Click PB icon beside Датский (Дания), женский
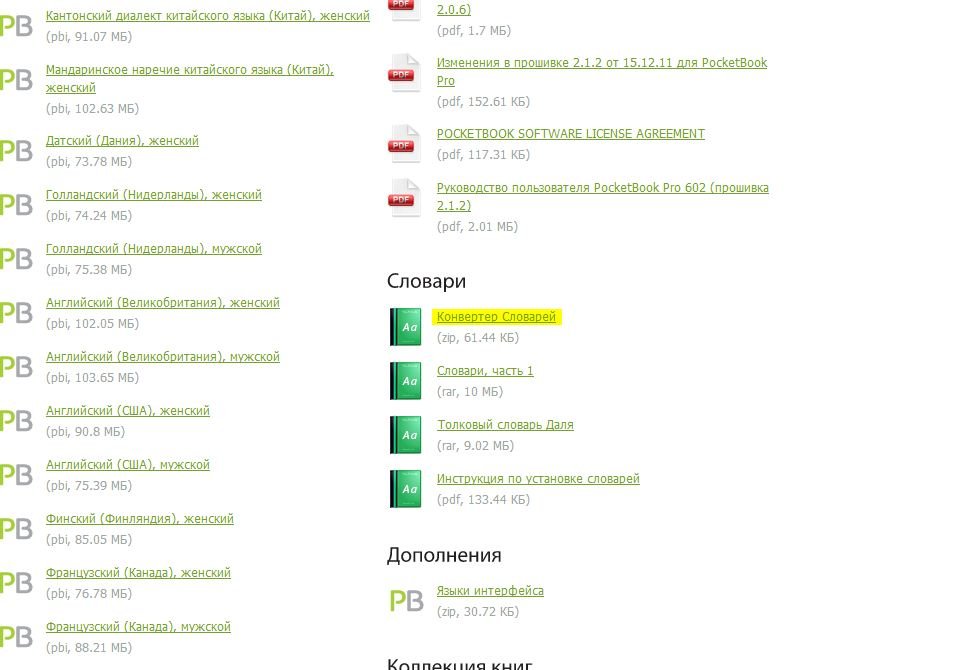The height and width of the screenshot is (670, 961). [x=16, y=151]
